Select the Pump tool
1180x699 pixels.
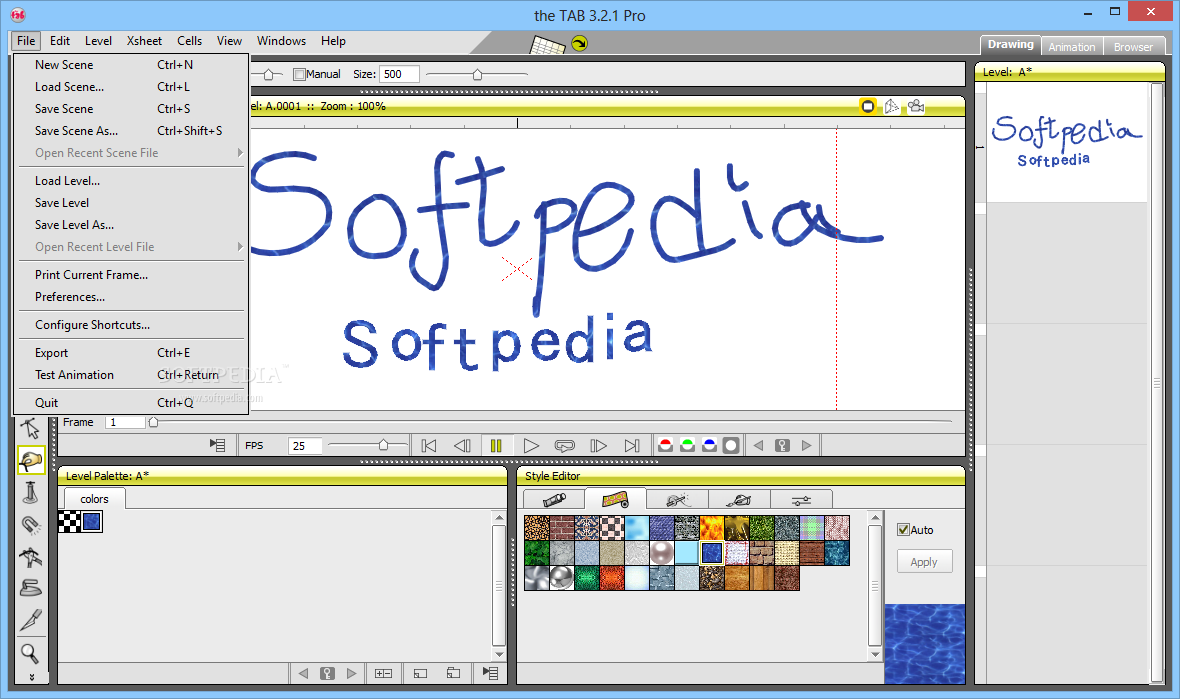pyautogui.click(x=30, y=492)
